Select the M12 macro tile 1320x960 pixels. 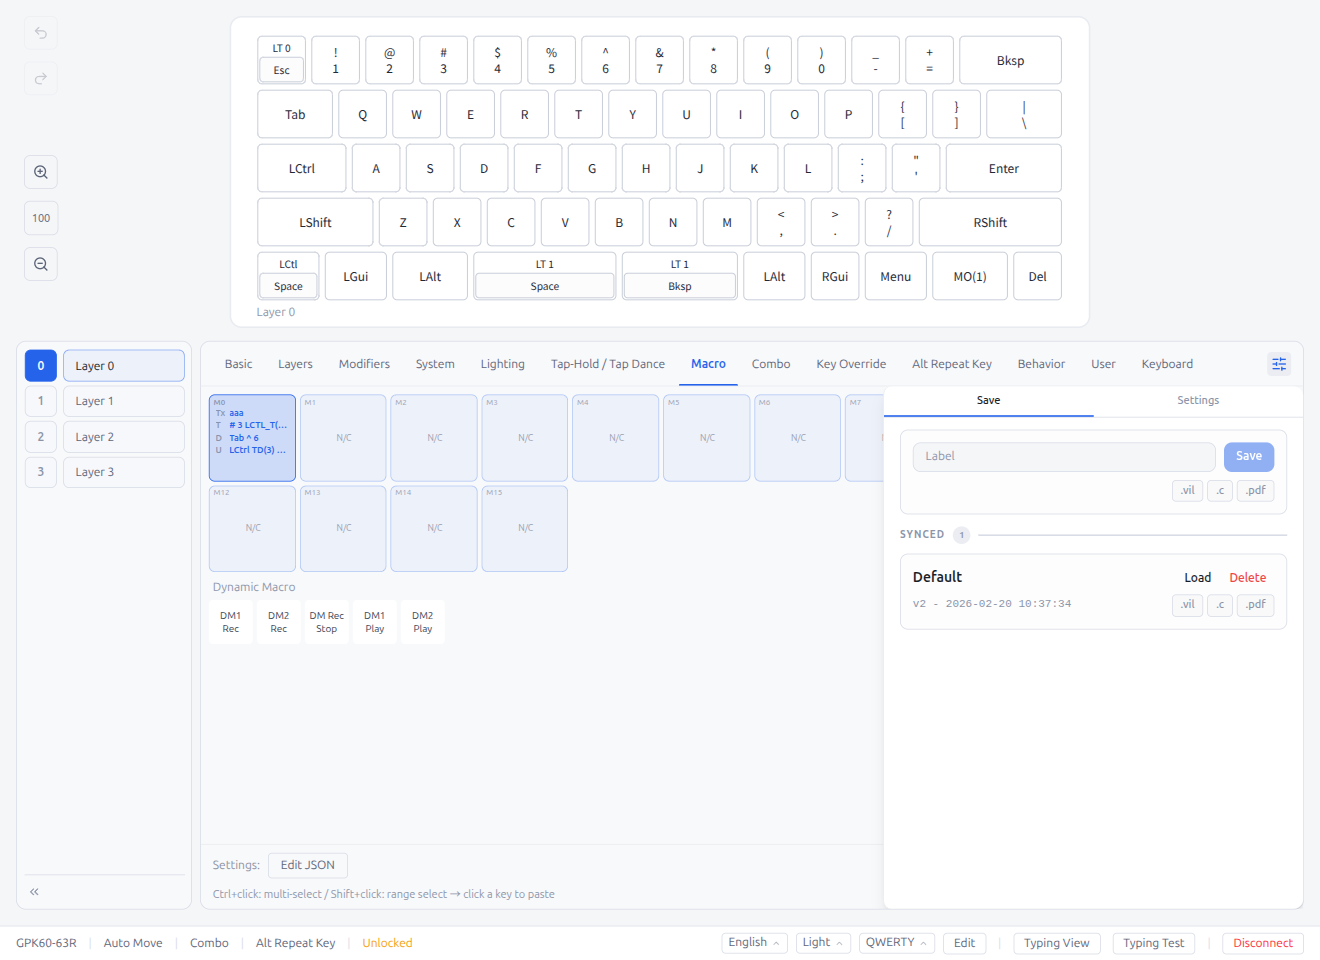click(x=252, y=528)
